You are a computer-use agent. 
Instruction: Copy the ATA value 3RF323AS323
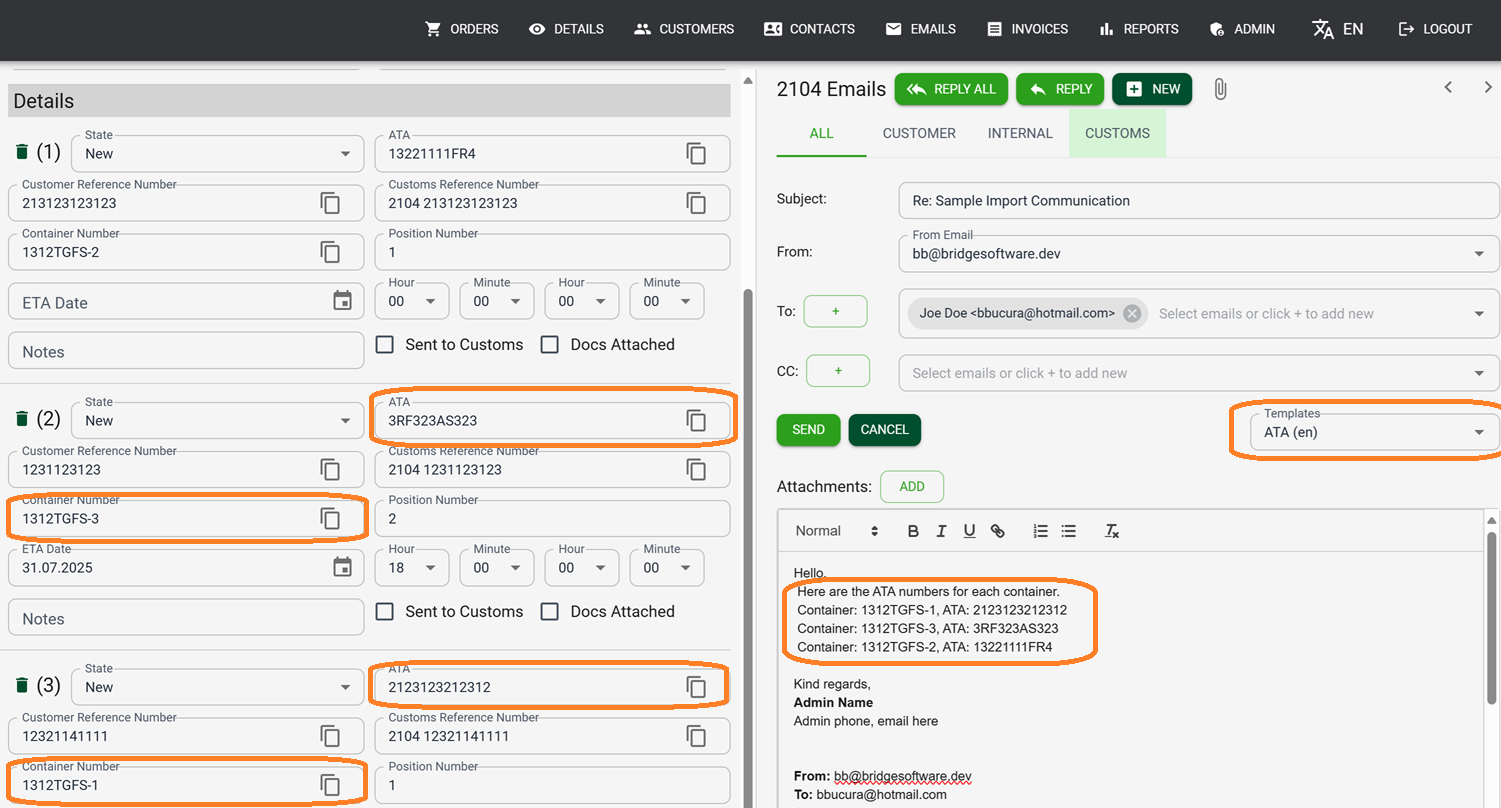pyautogui.click(x=696, y=421)
